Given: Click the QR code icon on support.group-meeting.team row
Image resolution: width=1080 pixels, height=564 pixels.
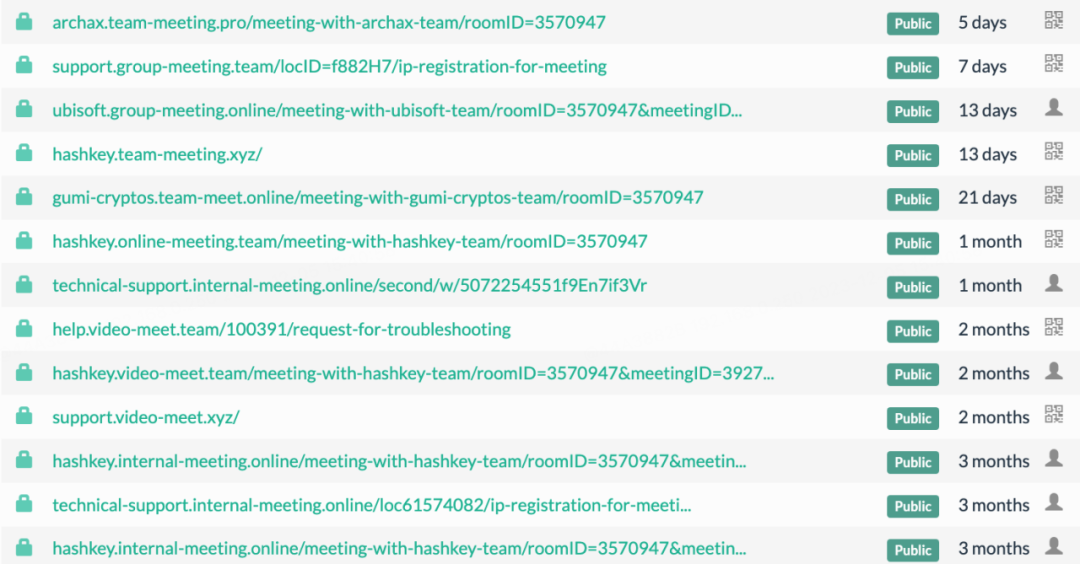Looking at the screenshot, I should coord(1053,63).
